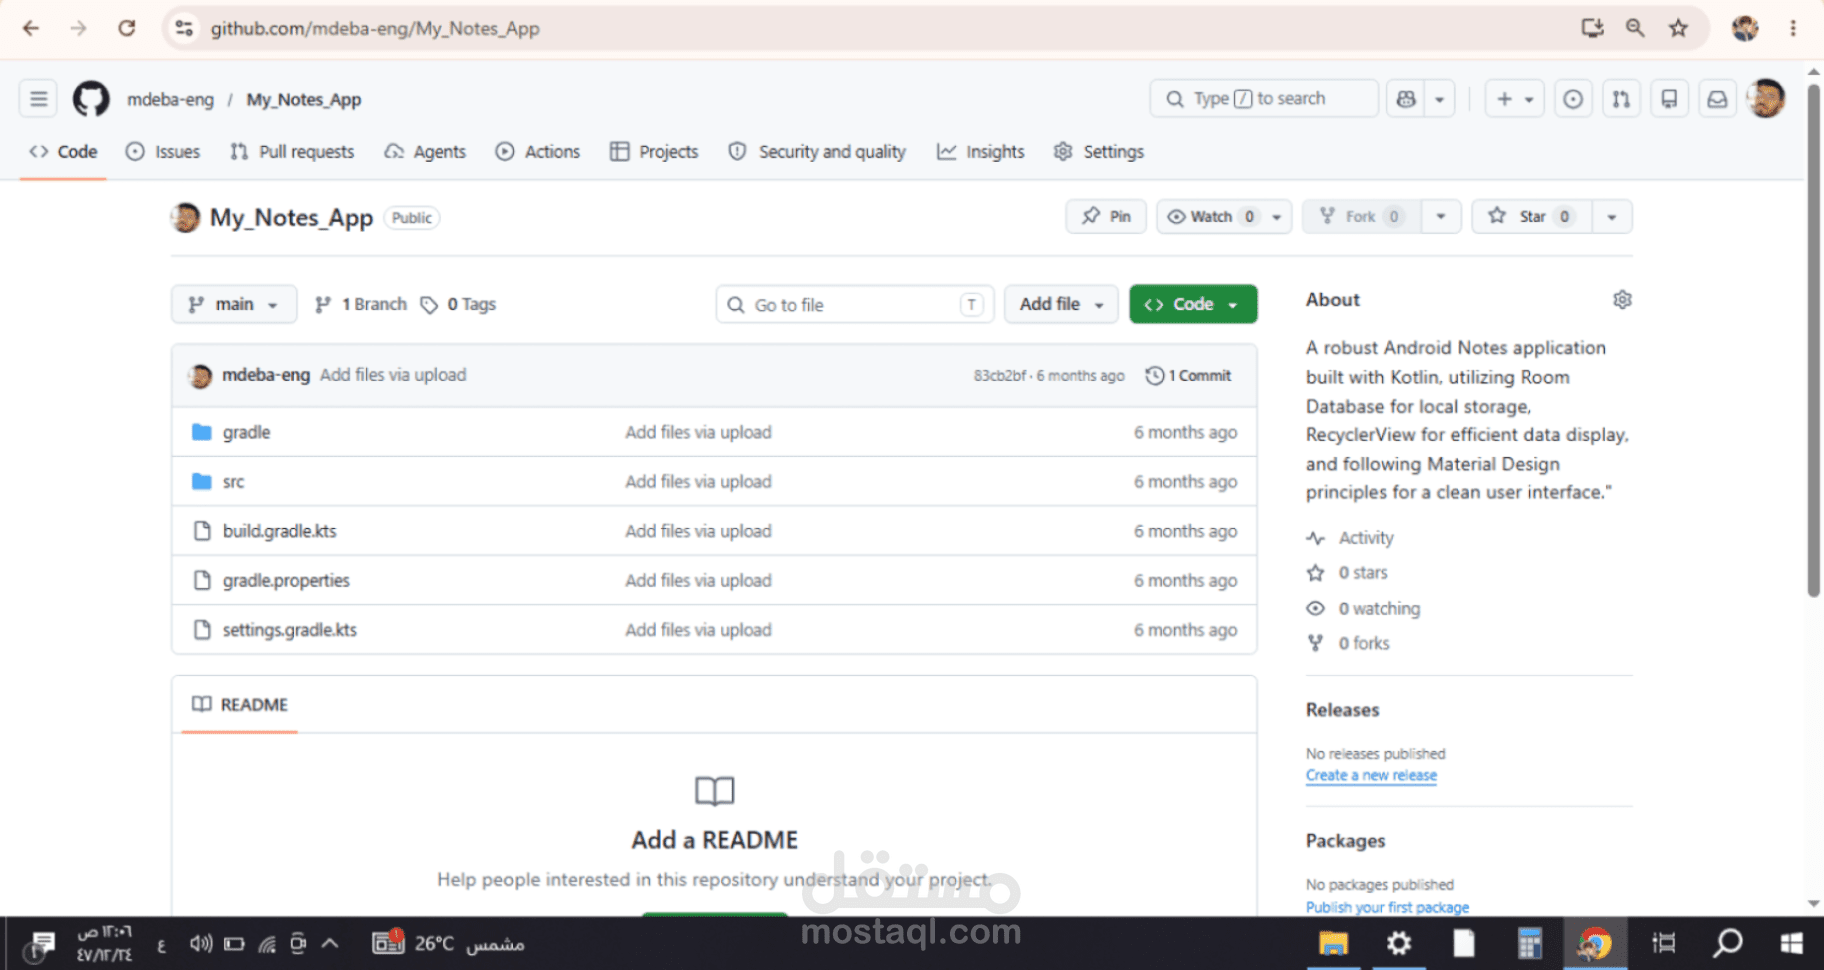Open the Copilot chat icon
The width and height of the screenshot is (1824, 970).
1406,99
